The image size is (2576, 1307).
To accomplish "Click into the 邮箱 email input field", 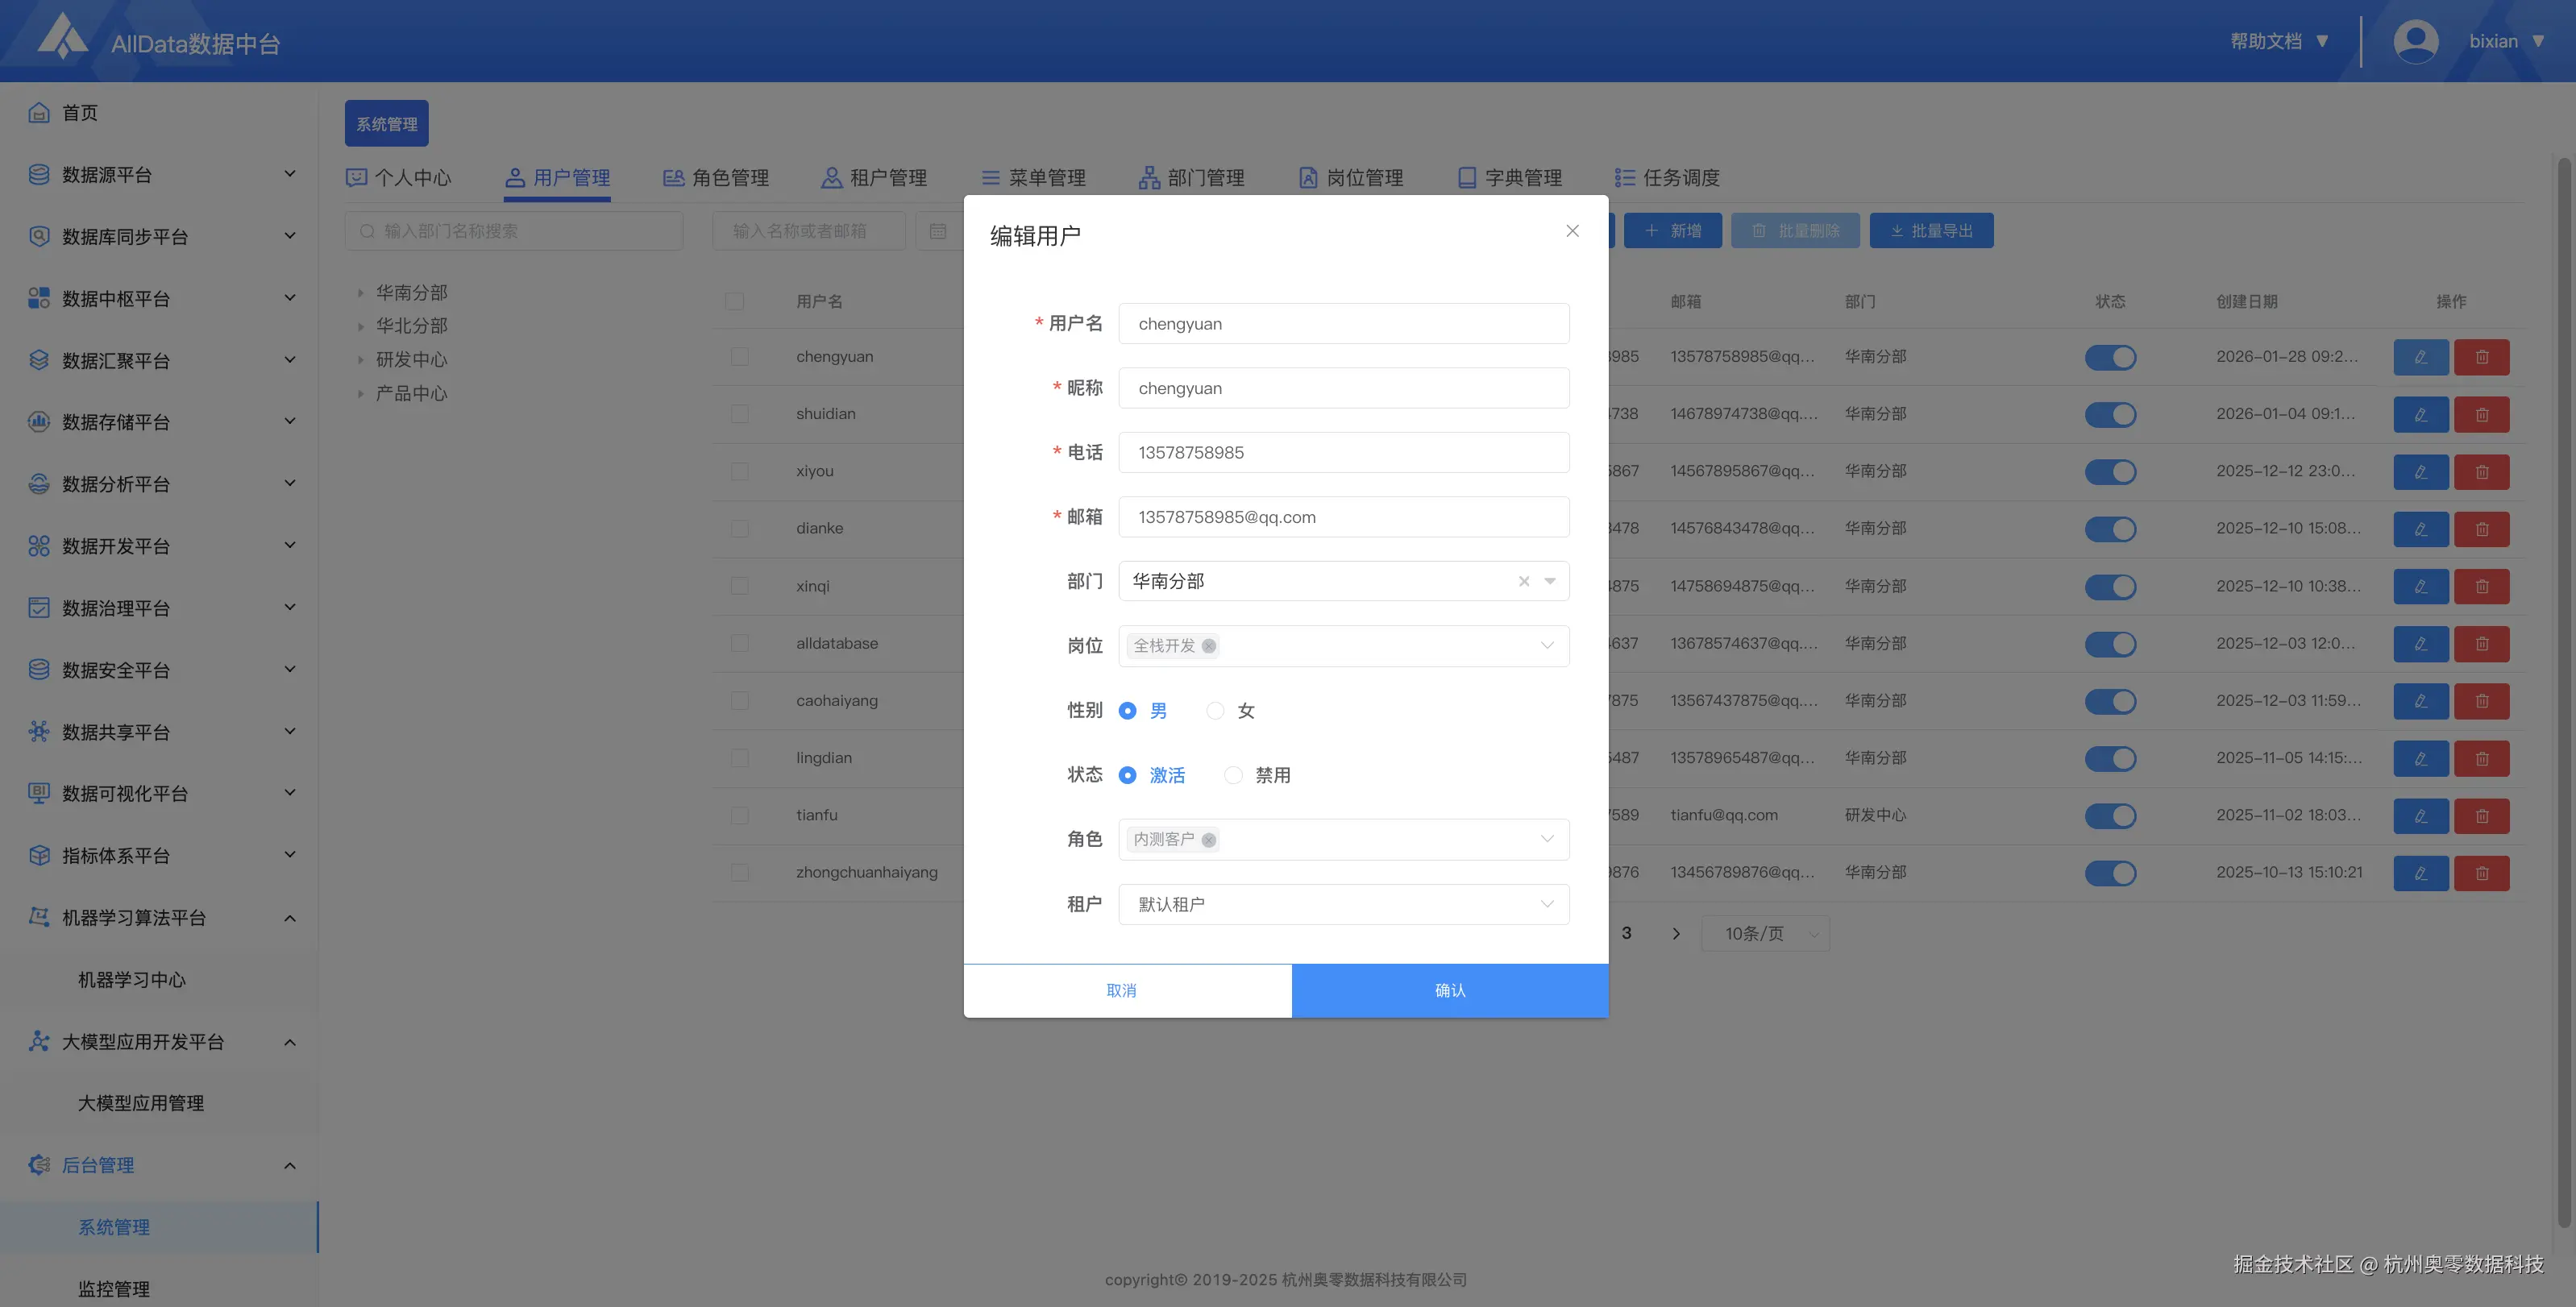I will pyautogui.click(x=1343, y=517).
